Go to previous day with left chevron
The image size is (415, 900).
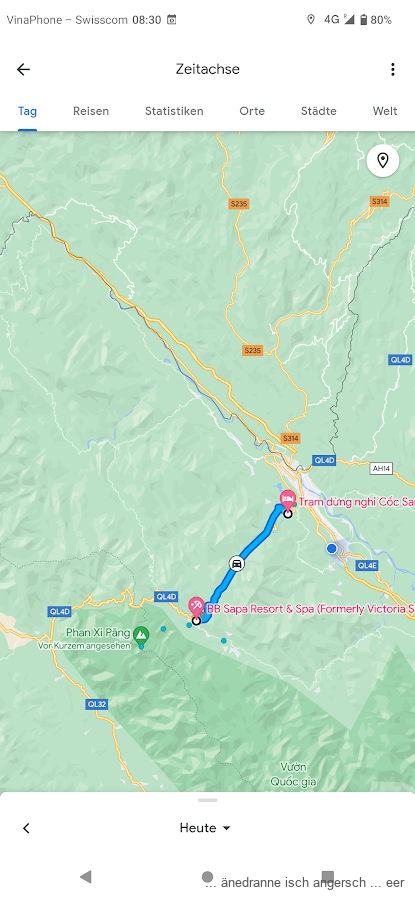click(x=26, y=828)
